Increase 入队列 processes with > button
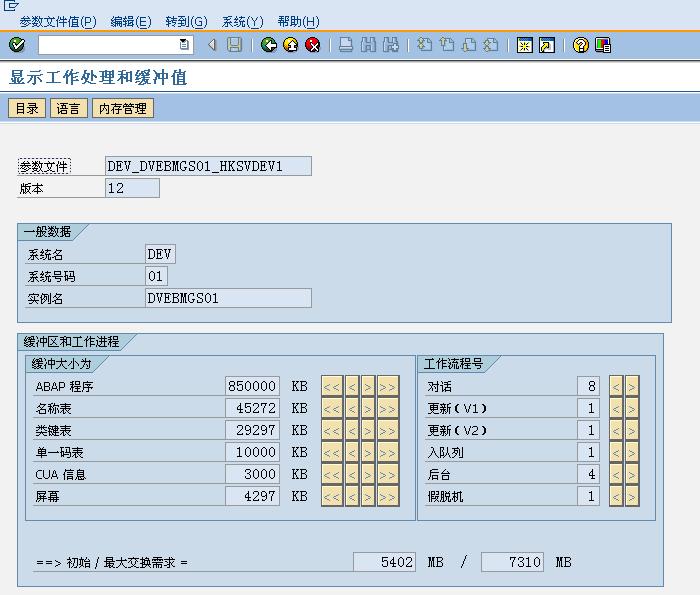The image size is (700, 595). coord(632,452)
